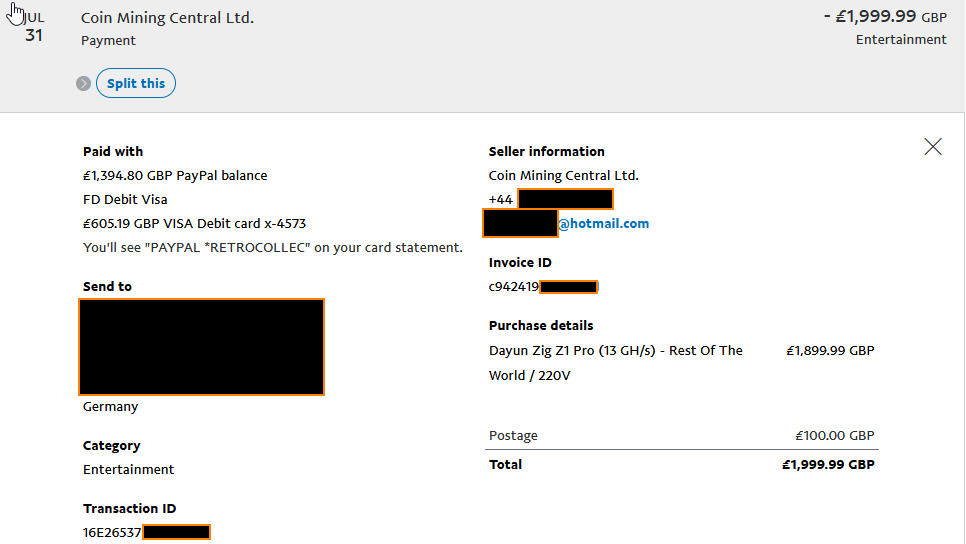
Task: Click the seller phone number starting +44
Action: click(x=551, y=200)
